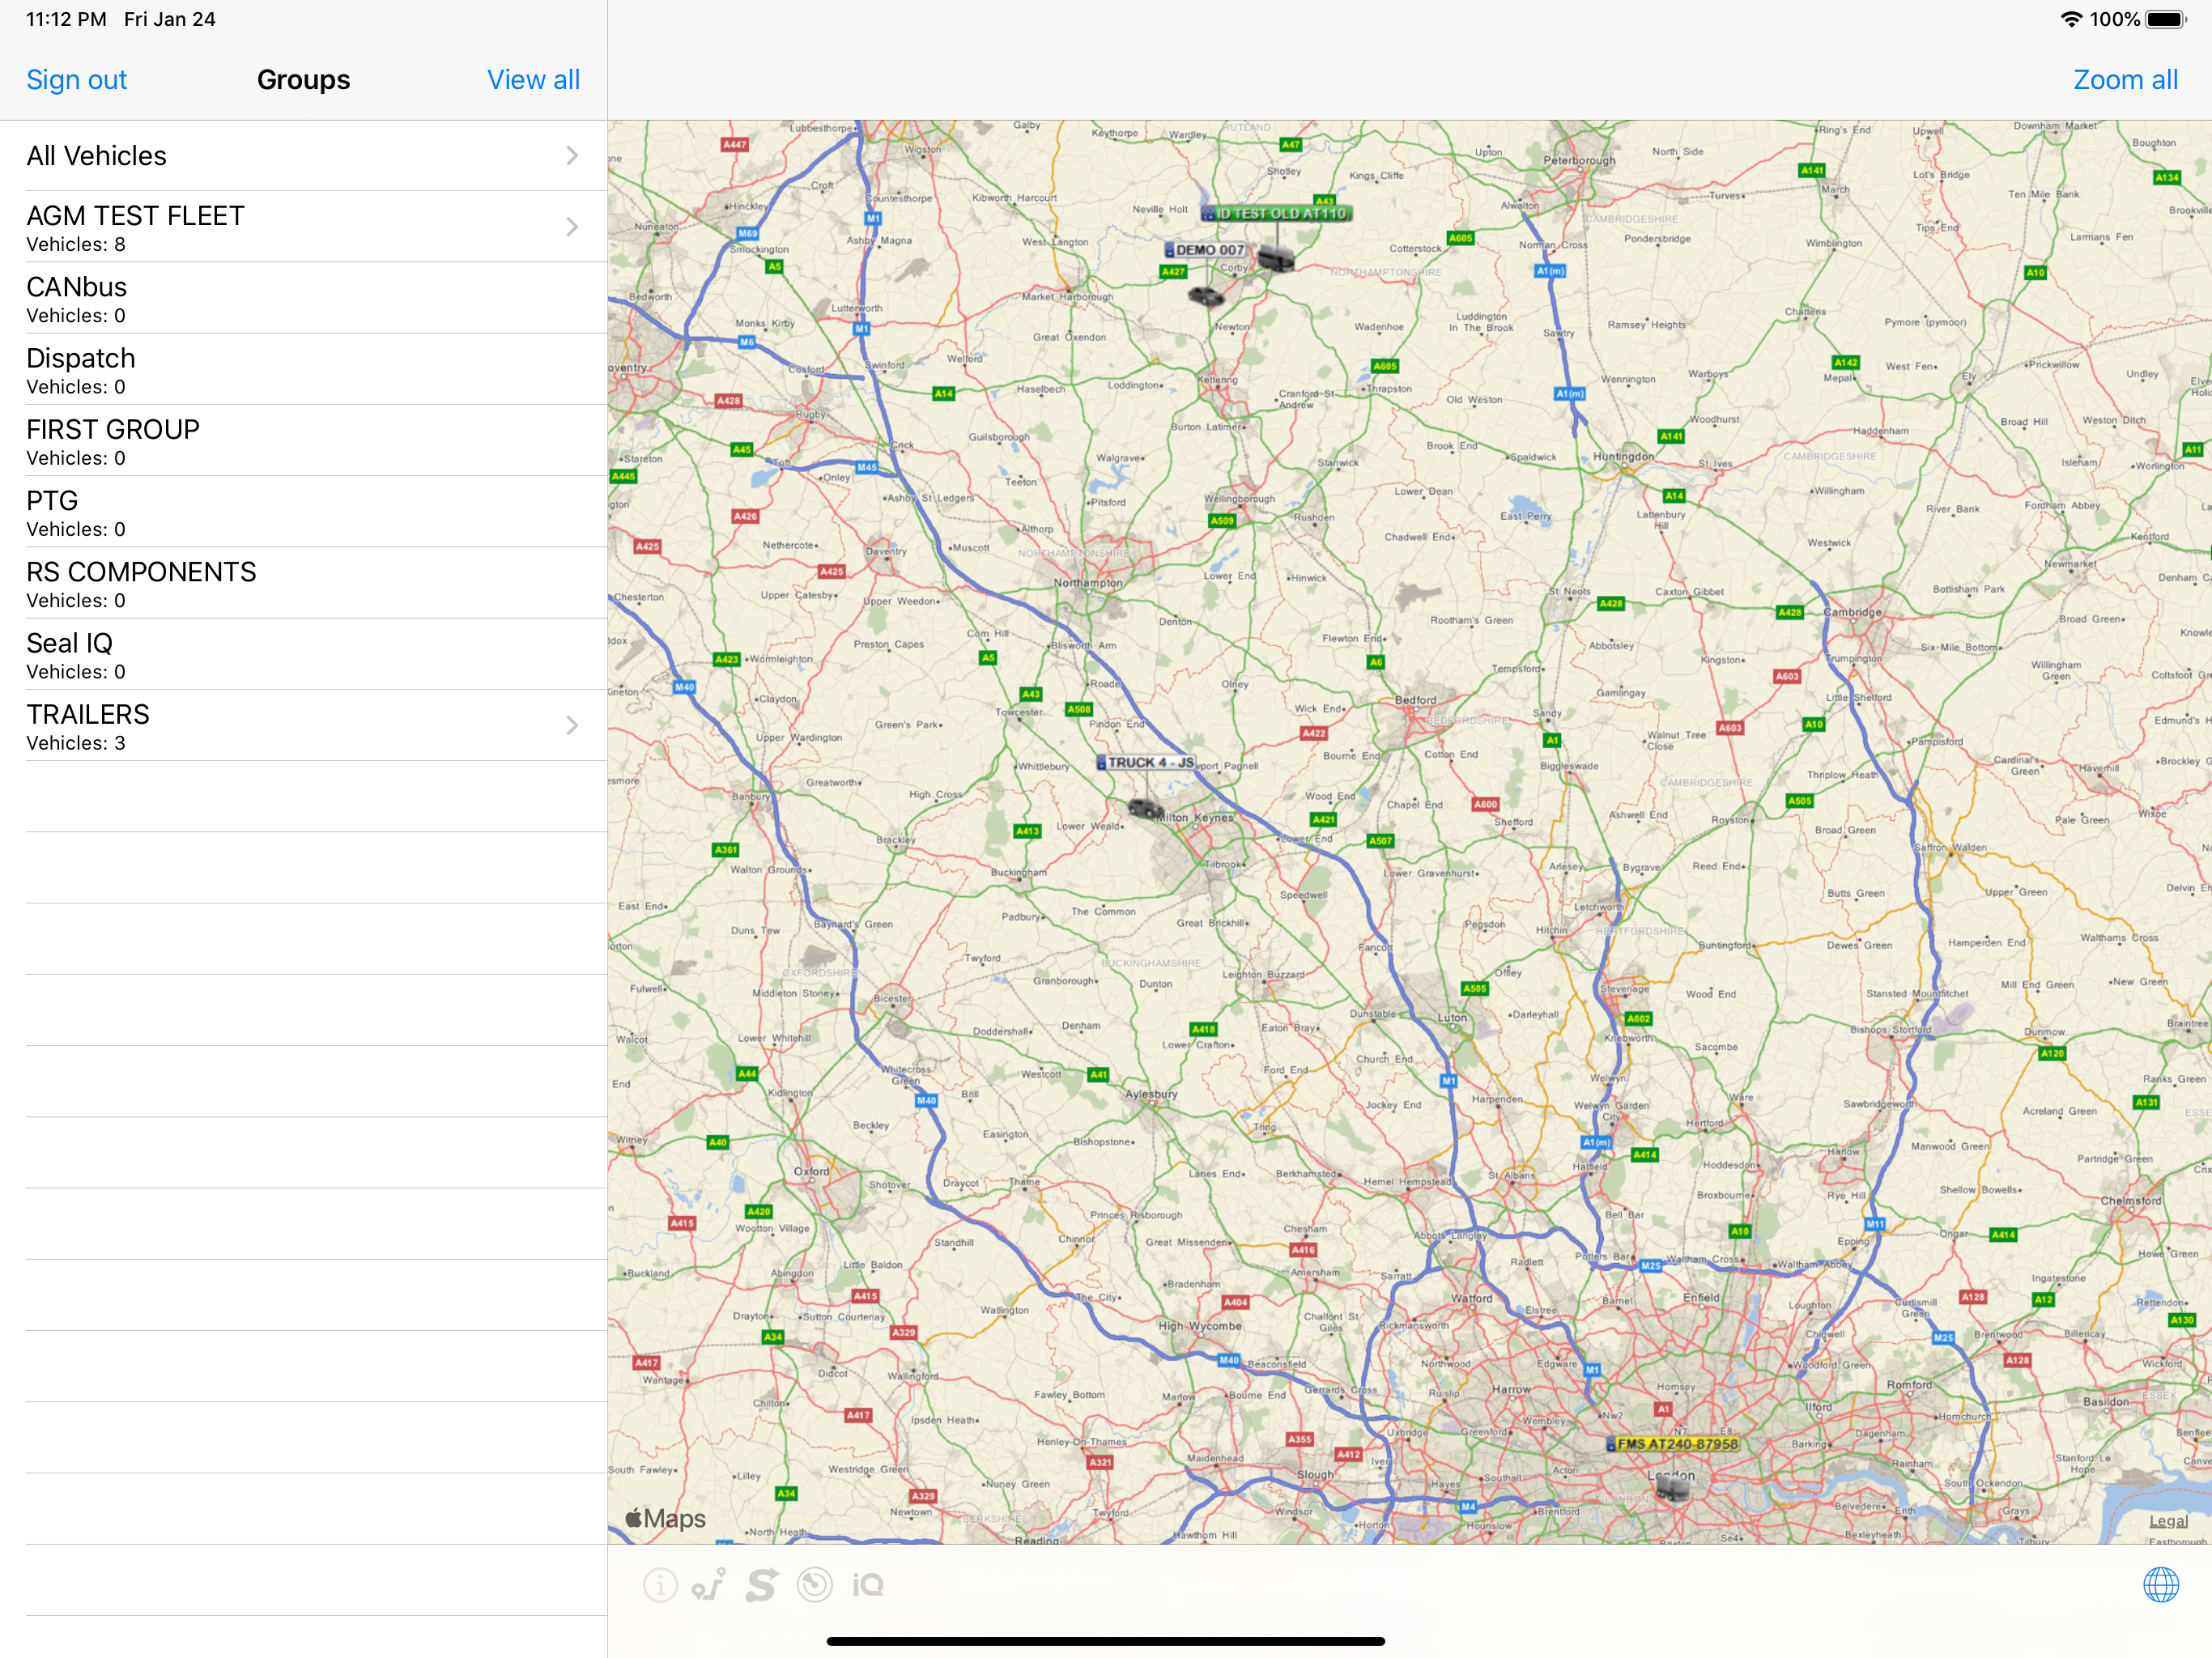Select the TRUCK 4 - JS vehicle marker
Viewport: 2212px width, 1658px height.
(x=1146, y=808)
